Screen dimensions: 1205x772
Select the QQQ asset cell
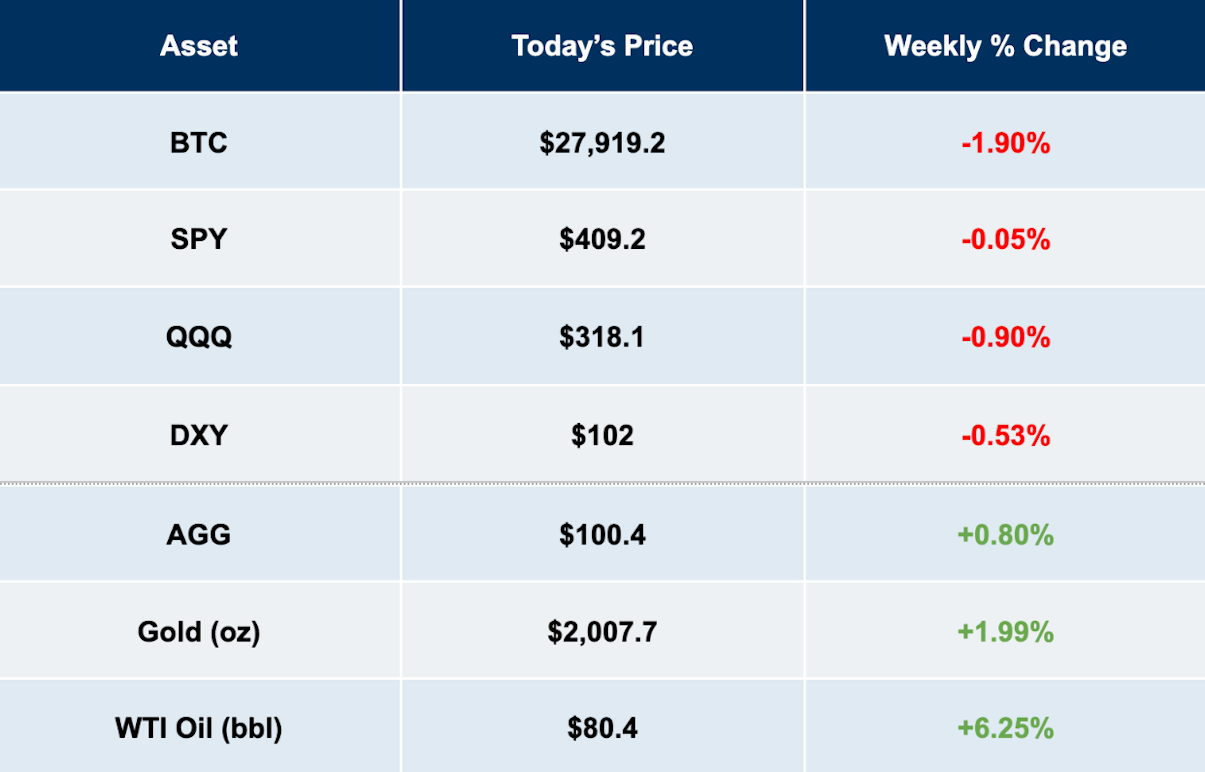point(199,336)
